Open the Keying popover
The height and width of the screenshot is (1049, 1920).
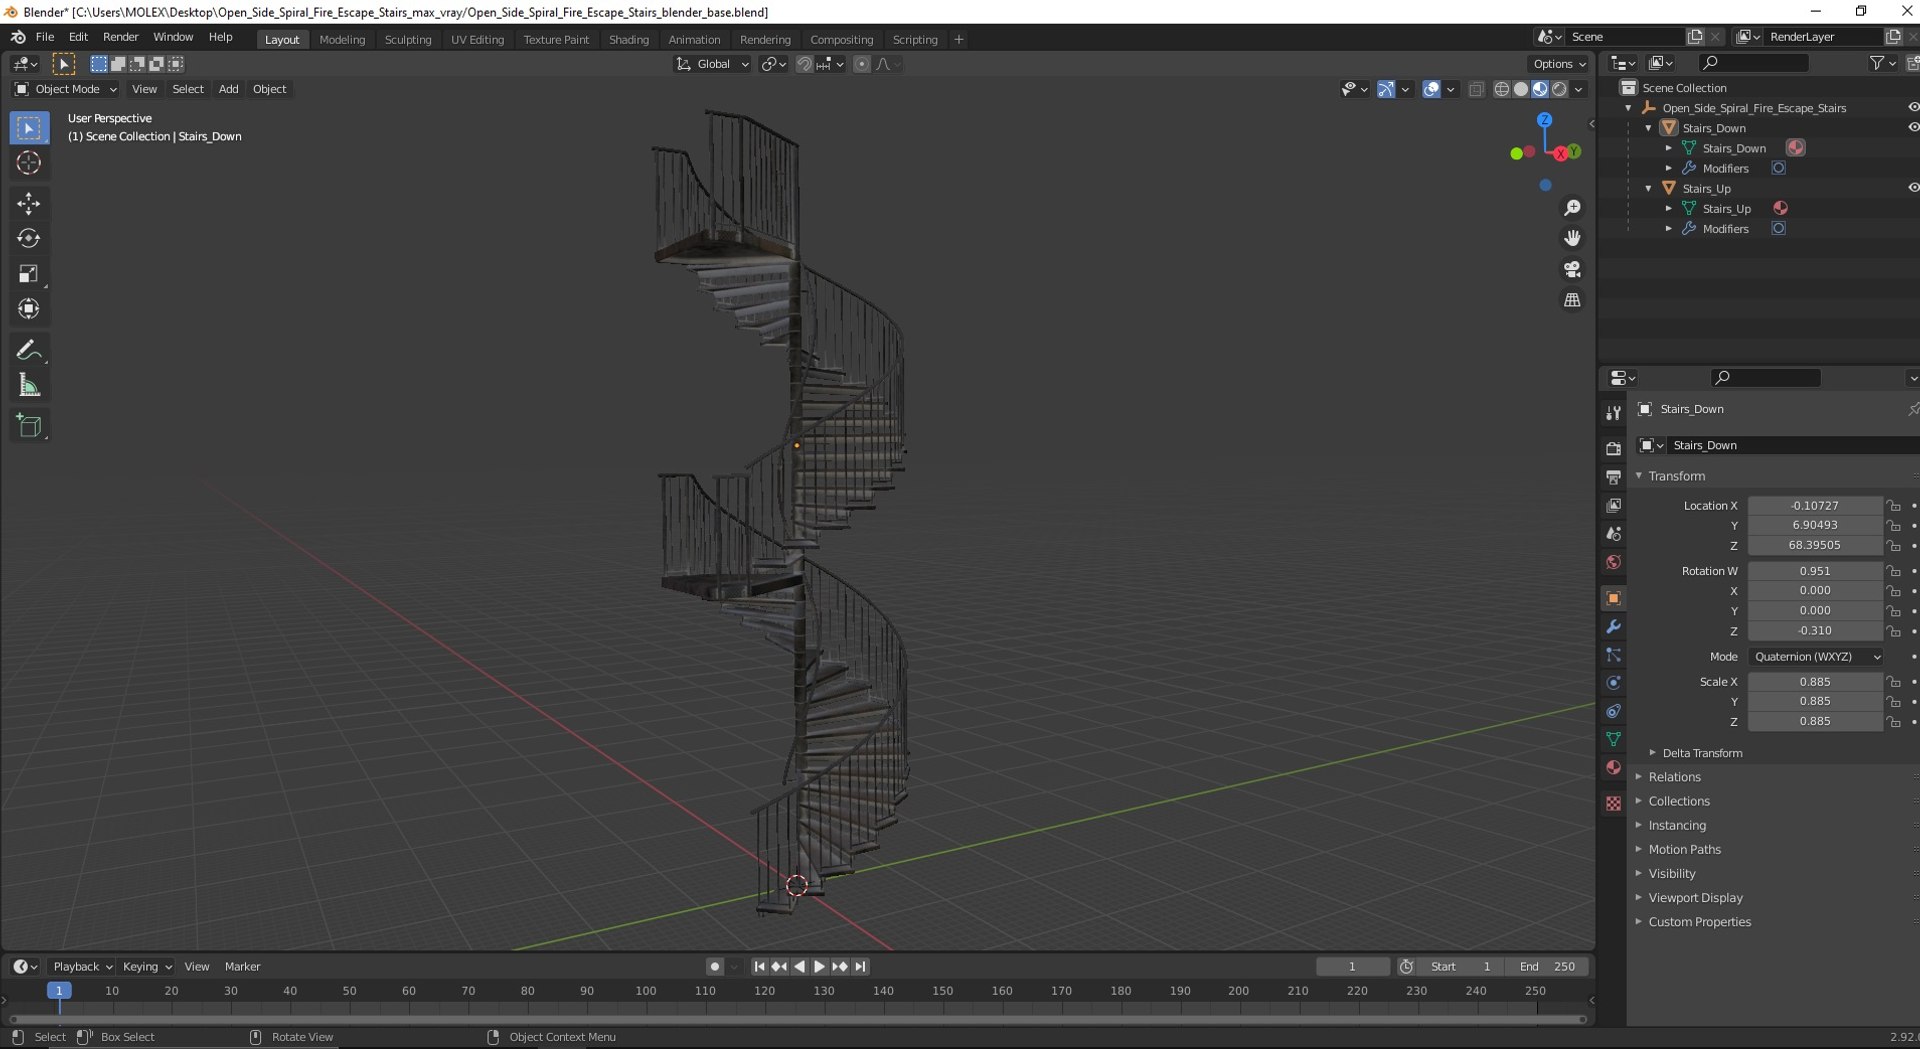tap(146, 967)
